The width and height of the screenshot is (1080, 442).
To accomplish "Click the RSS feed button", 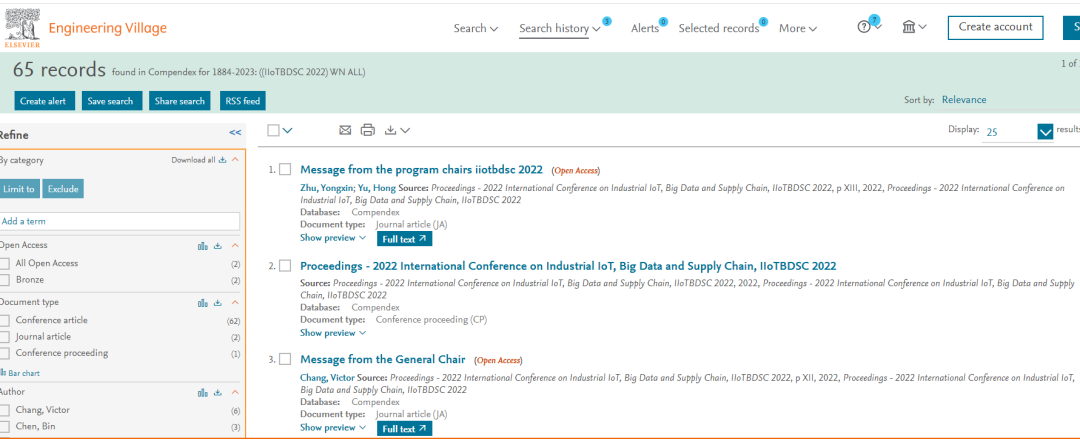I will pyautogui.click(x=242, y=101).
